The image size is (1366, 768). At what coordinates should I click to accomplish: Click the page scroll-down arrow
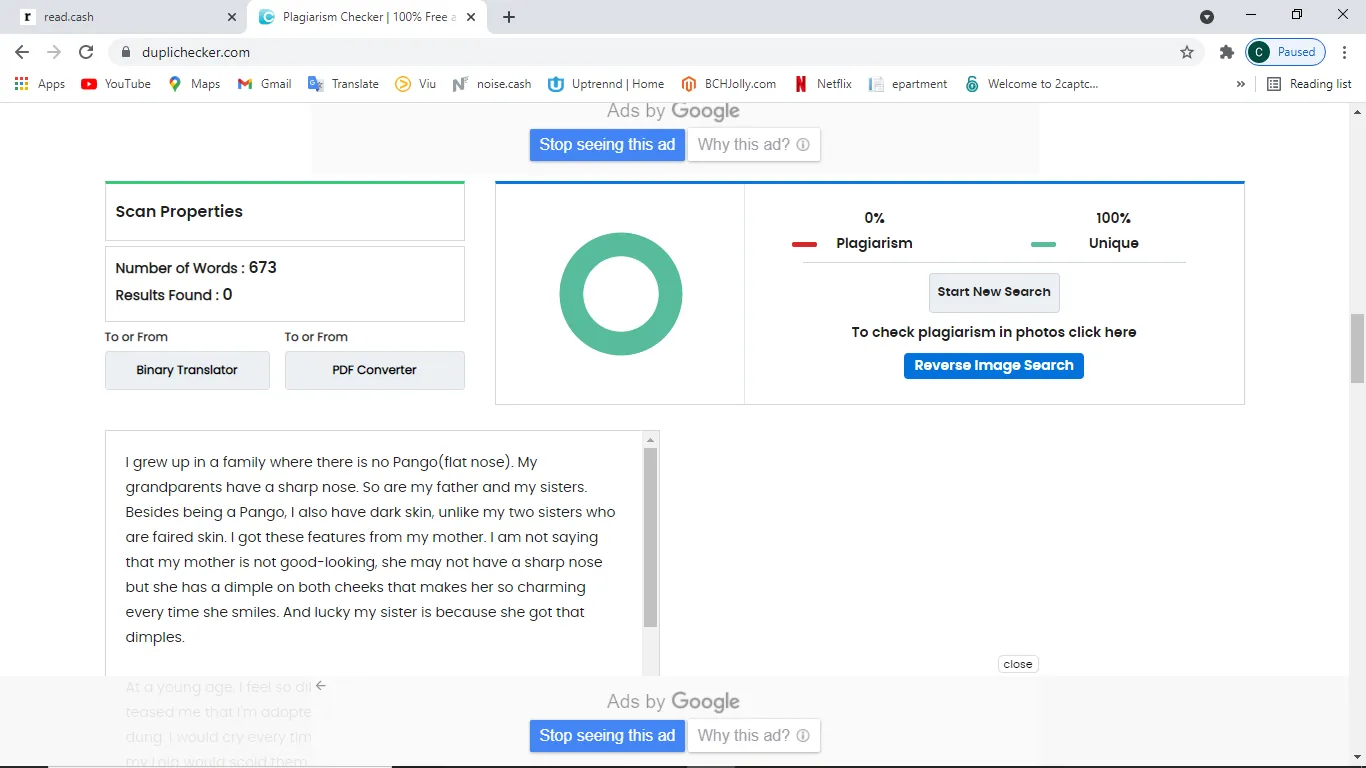pyautogui.click(x=1357, y=760)
